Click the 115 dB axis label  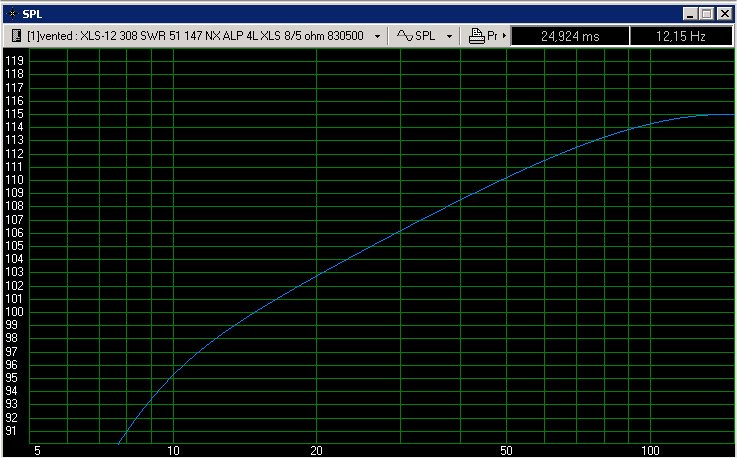(x=14, y=114)
